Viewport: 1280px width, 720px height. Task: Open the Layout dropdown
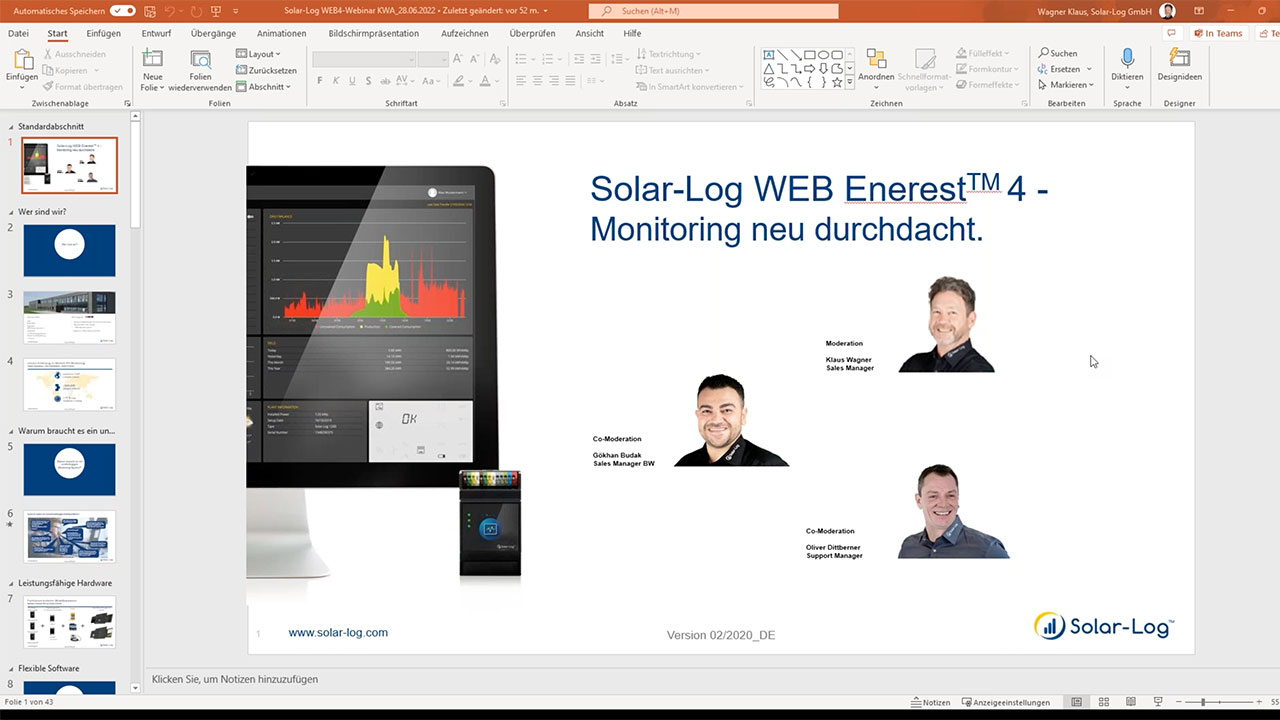258,54
